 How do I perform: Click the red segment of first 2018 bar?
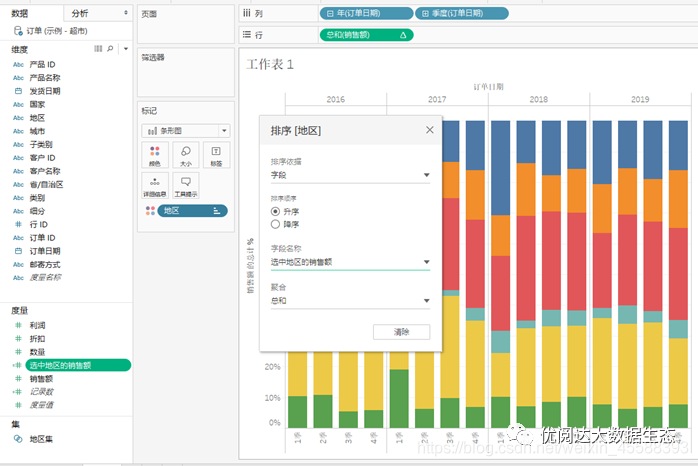pyautogui.click(x=501, y=293)
